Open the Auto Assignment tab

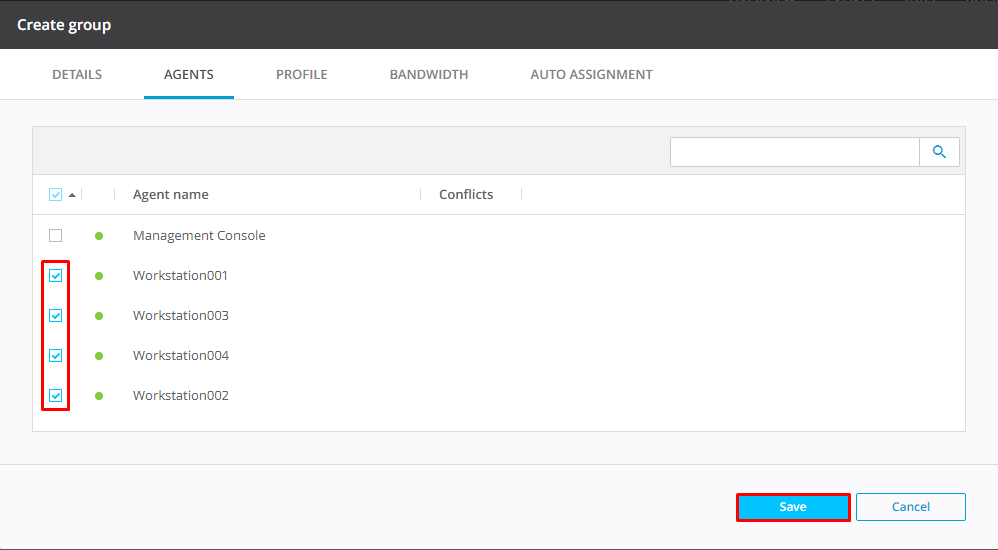coord(591,75)
